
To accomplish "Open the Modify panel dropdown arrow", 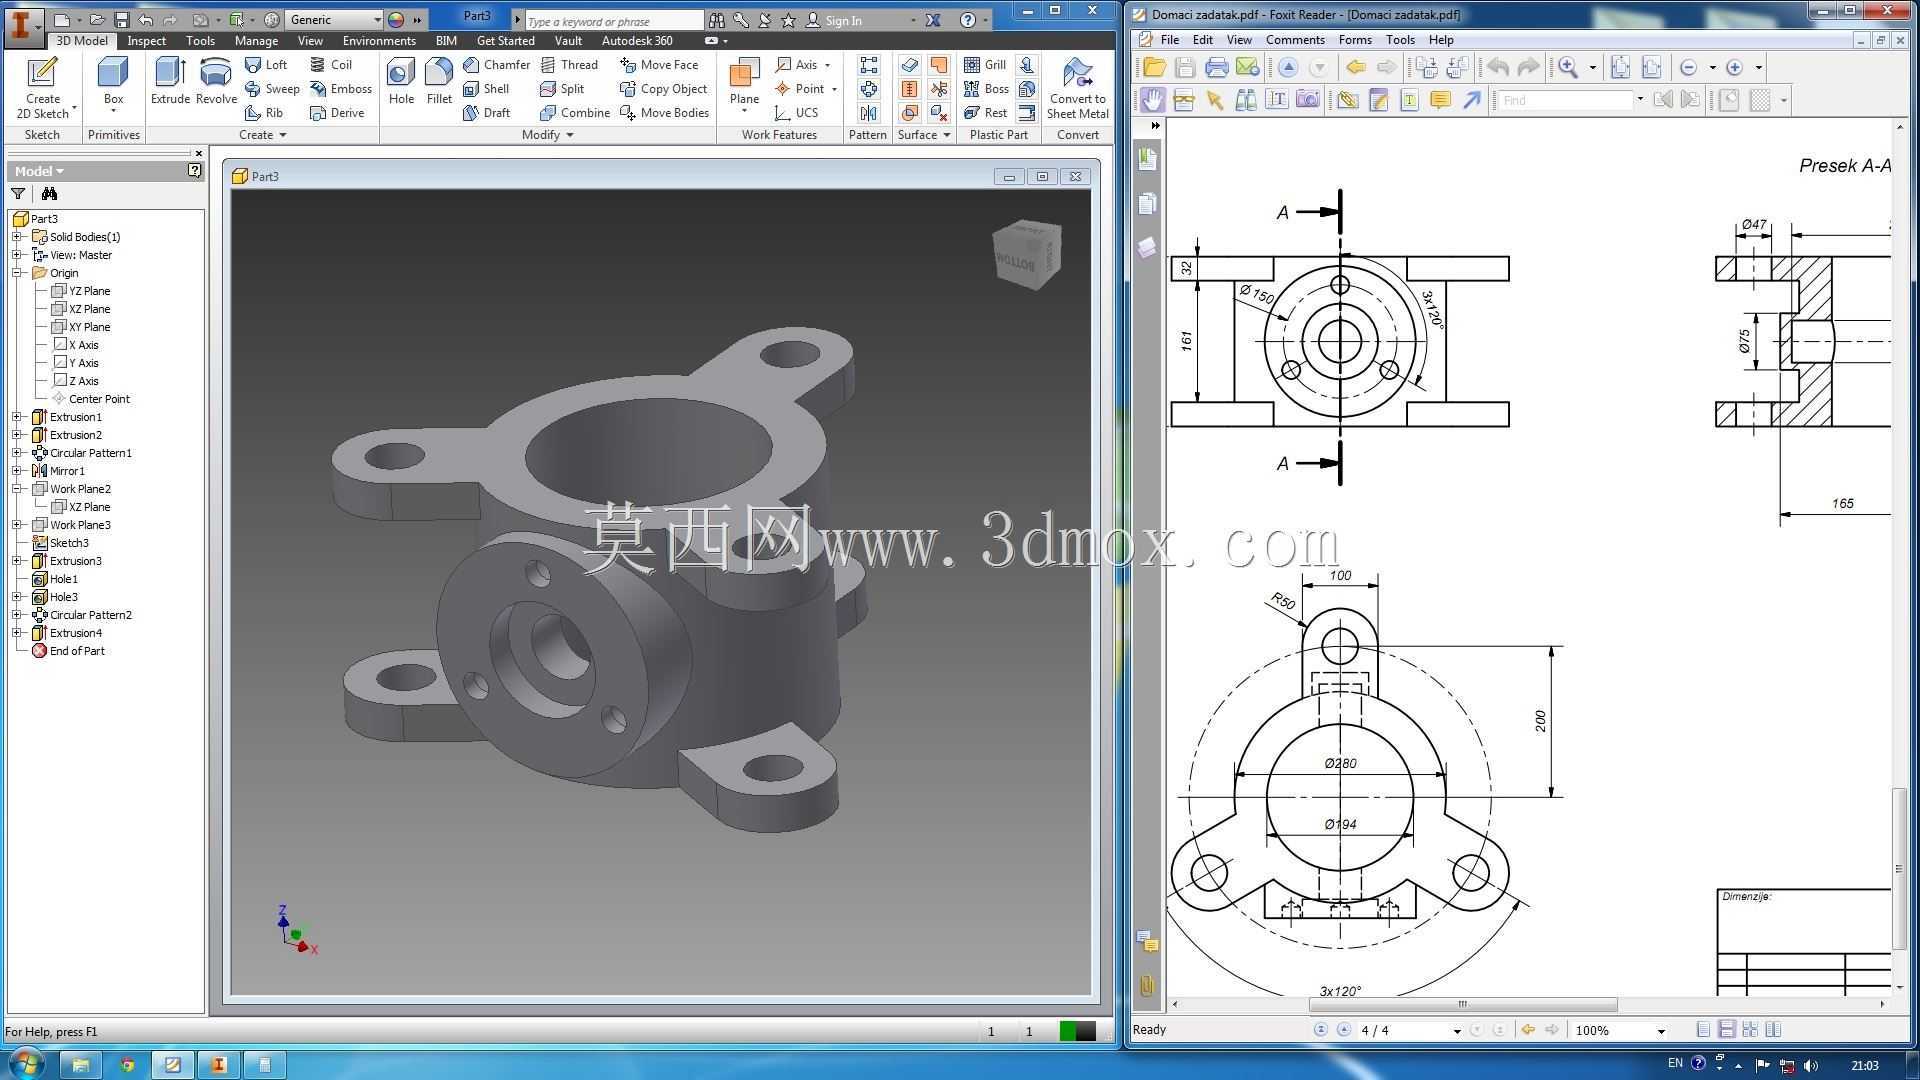I will coord(570,135).
